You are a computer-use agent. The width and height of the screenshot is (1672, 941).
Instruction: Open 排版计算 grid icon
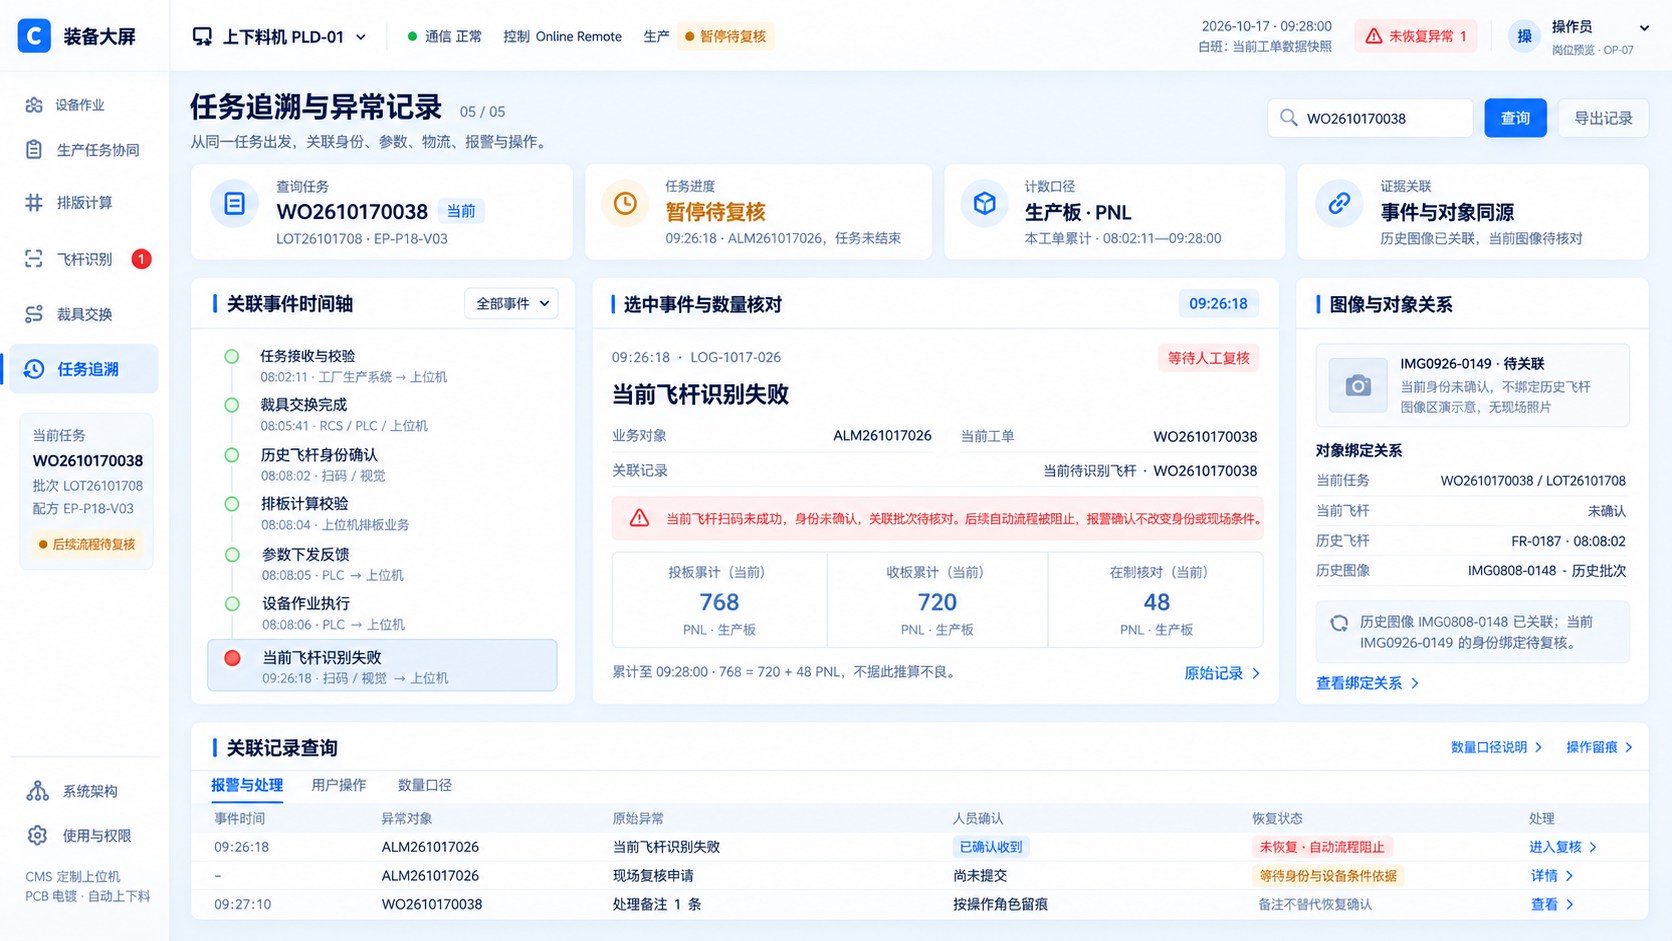coord(34,203)
